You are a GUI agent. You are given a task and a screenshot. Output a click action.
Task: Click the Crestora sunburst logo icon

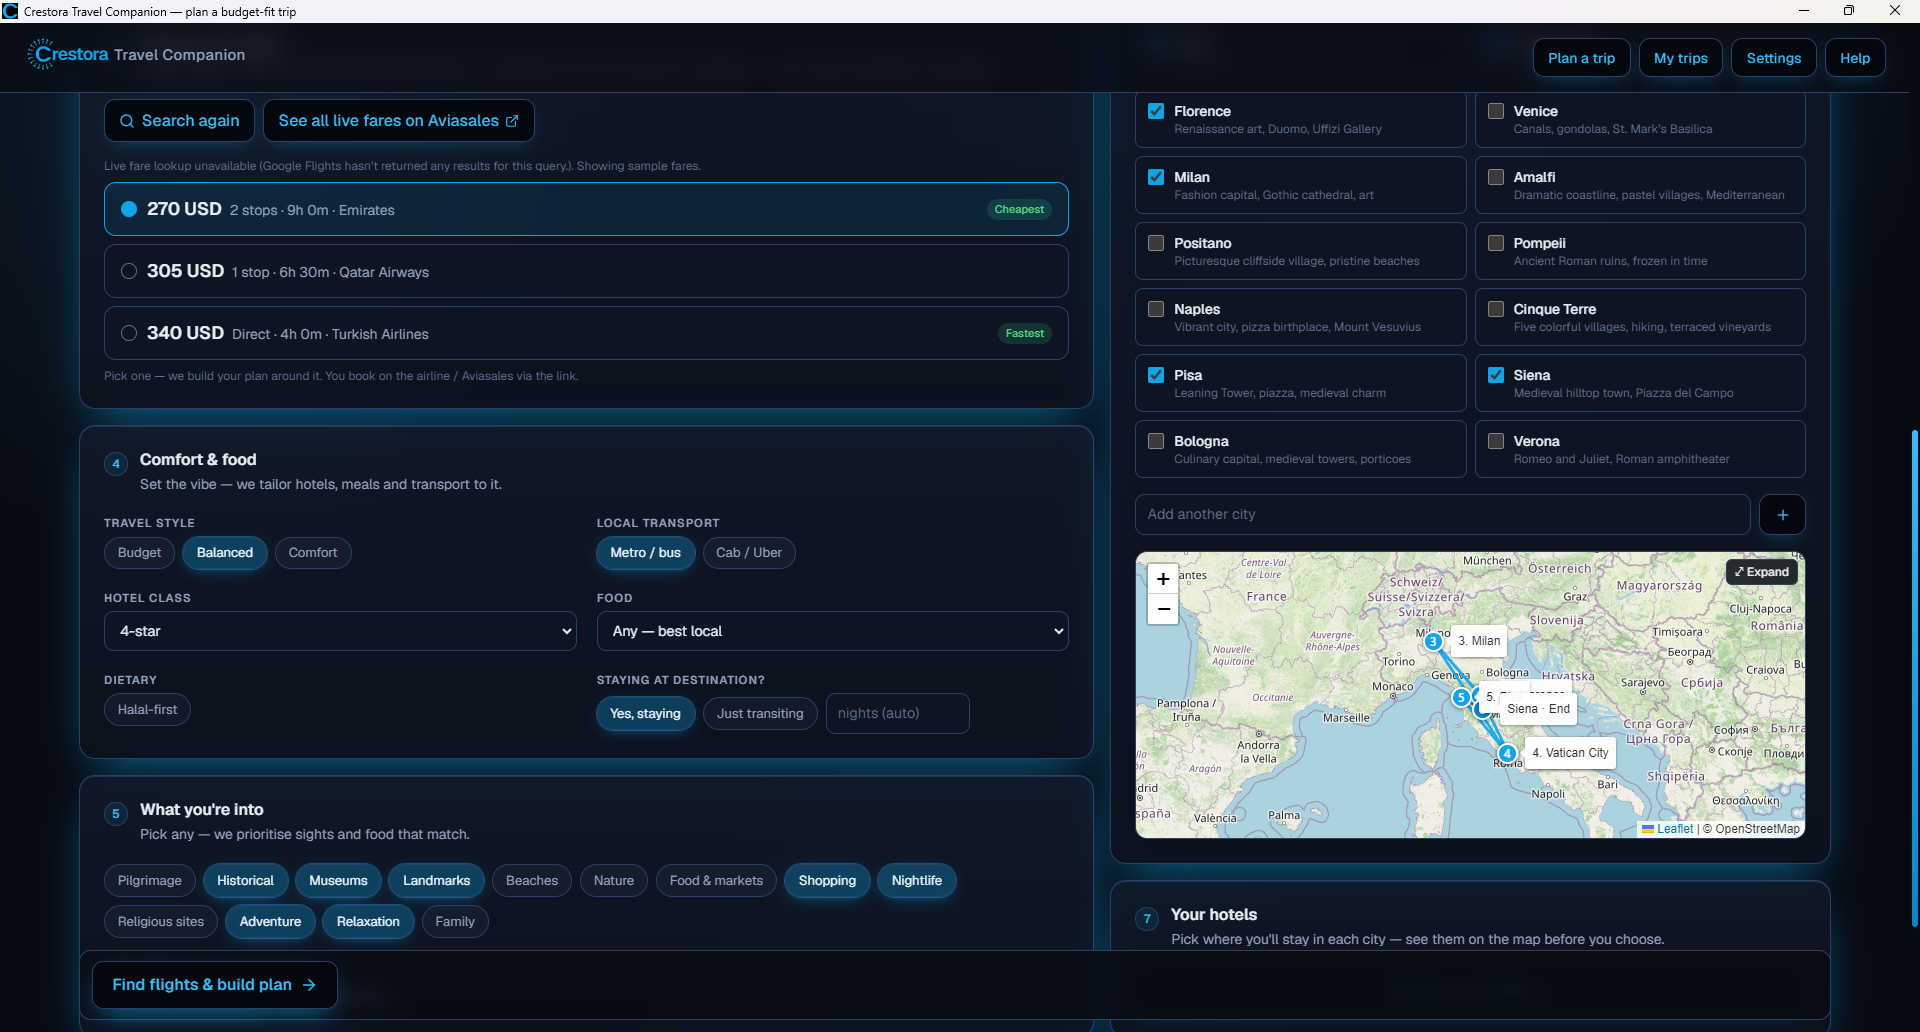click(x=42, y=55)
